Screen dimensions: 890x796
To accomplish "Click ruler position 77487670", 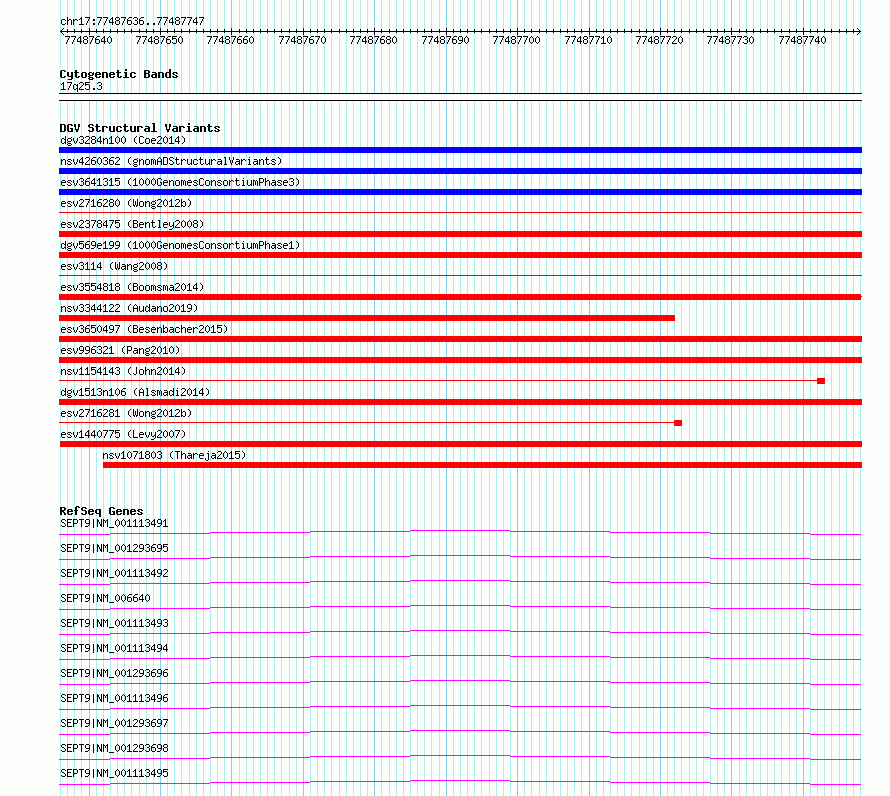I will [303, 40].
